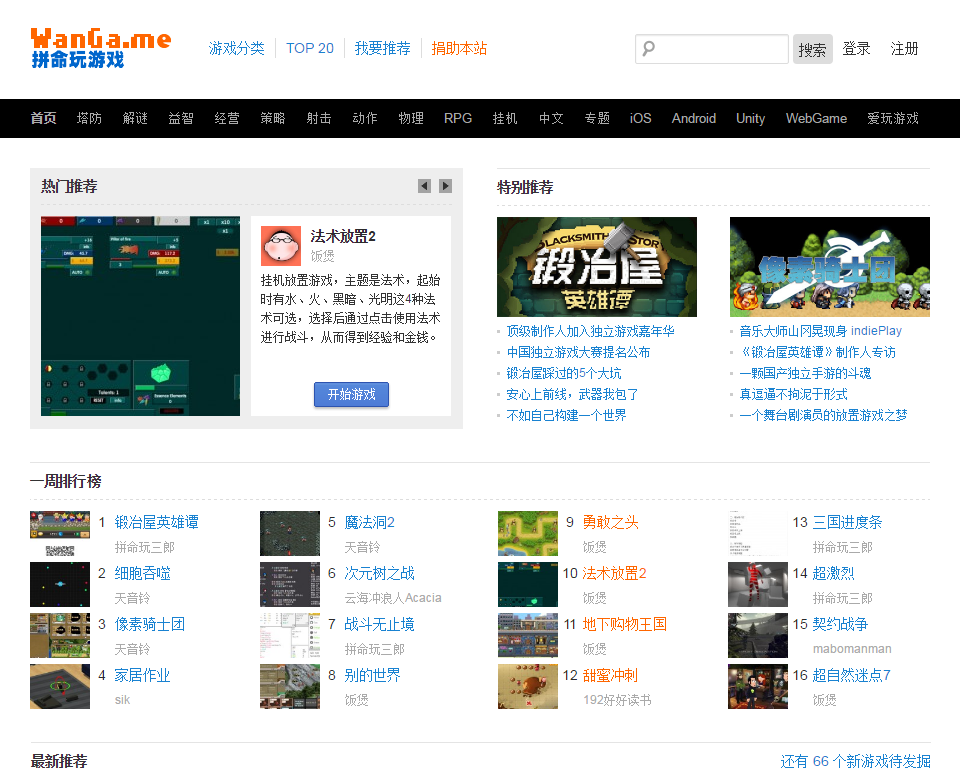Click the WanGa.me site logo
The width and height of the screenshot is (960, 773).
[100, 48]
